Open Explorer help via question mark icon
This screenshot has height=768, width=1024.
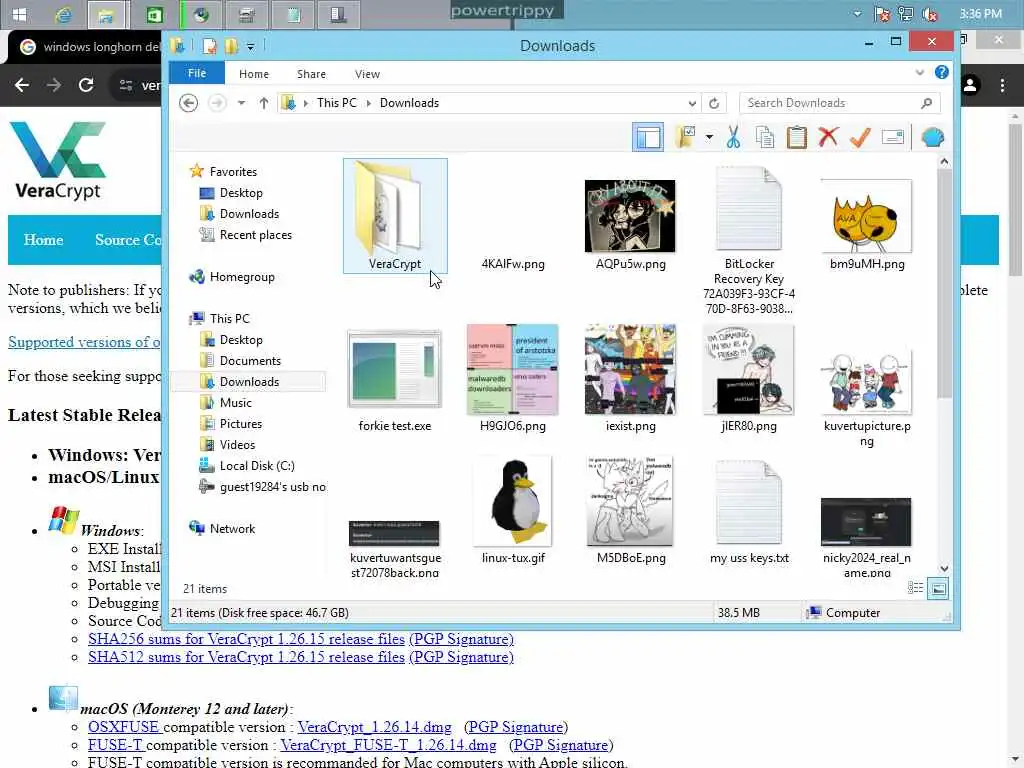pyautogui.click(x=942, y=72)
